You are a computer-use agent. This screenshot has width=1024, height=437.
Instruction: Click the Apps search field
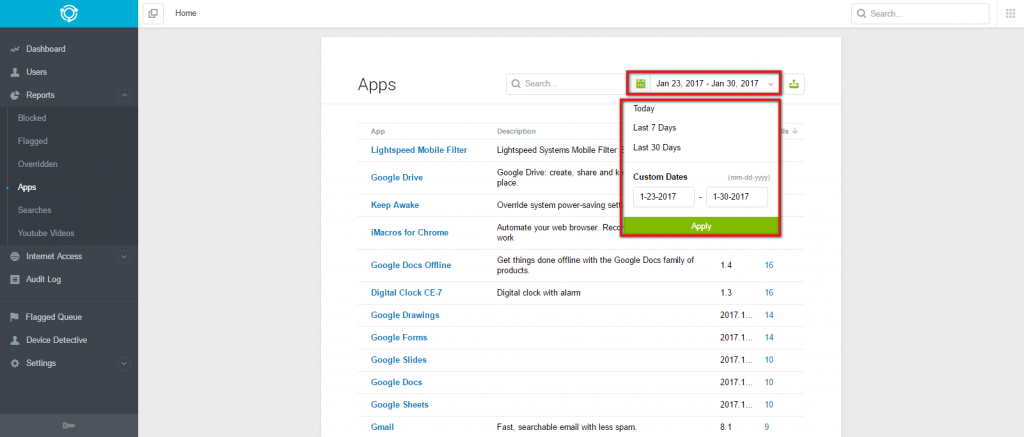coord(566,84)
